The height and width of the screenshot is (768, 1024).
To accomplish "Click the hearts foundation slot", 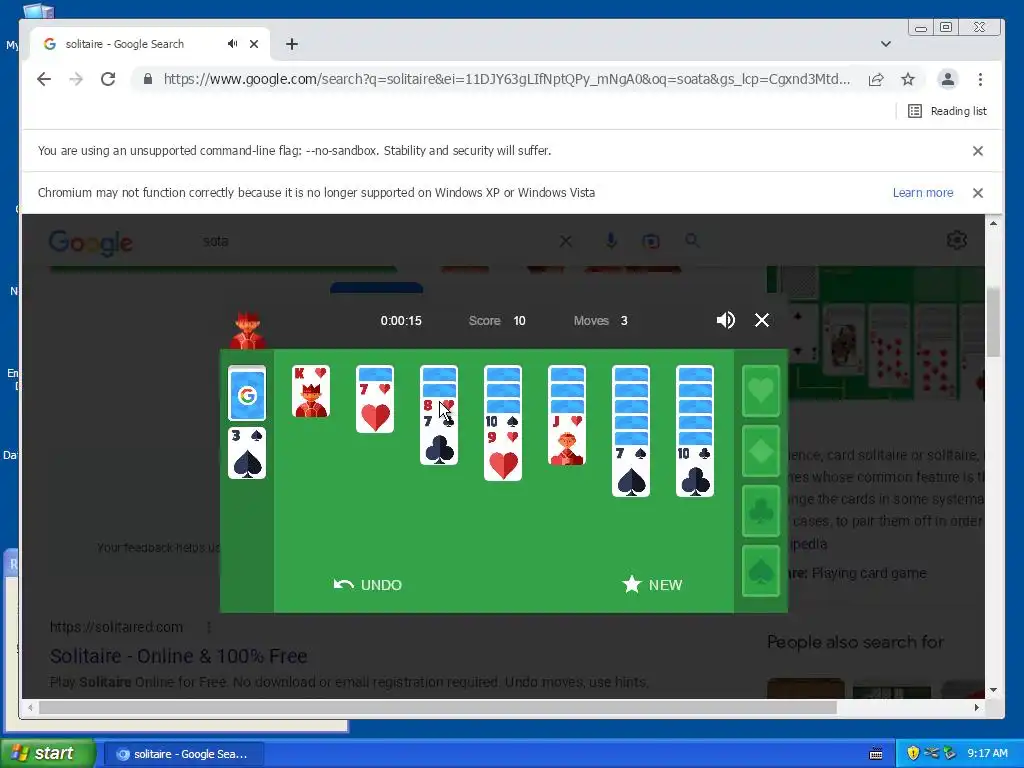I will click(761, 391).
